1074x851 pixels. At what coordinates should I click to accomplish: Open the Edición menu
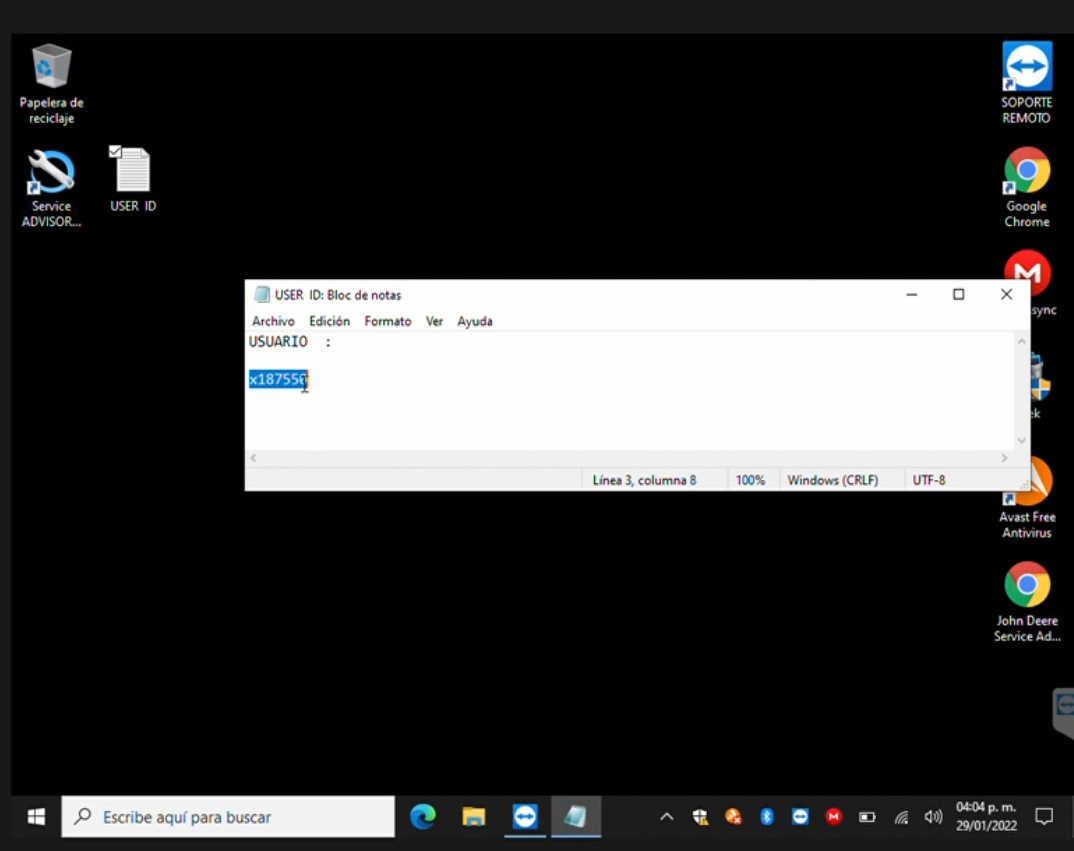[x=329, y=321]
